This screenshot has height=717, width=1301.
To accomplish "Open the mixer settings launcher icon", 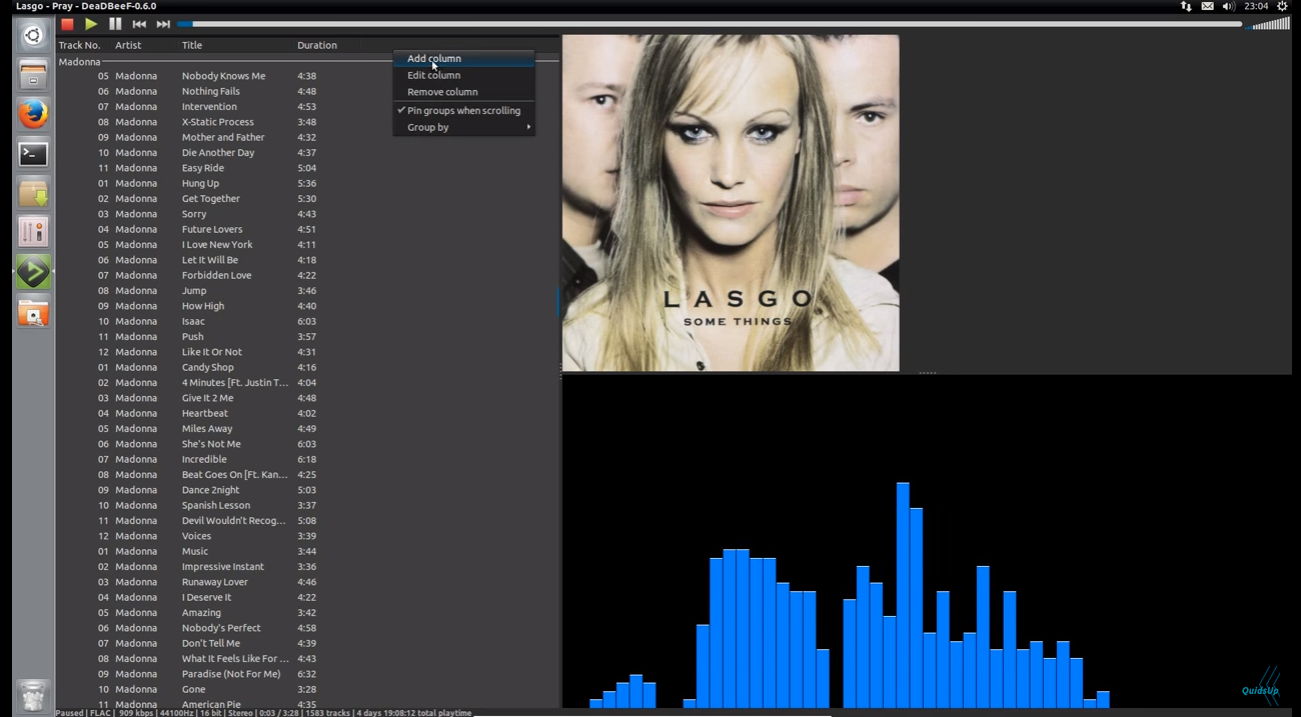I will click(33, 233).
